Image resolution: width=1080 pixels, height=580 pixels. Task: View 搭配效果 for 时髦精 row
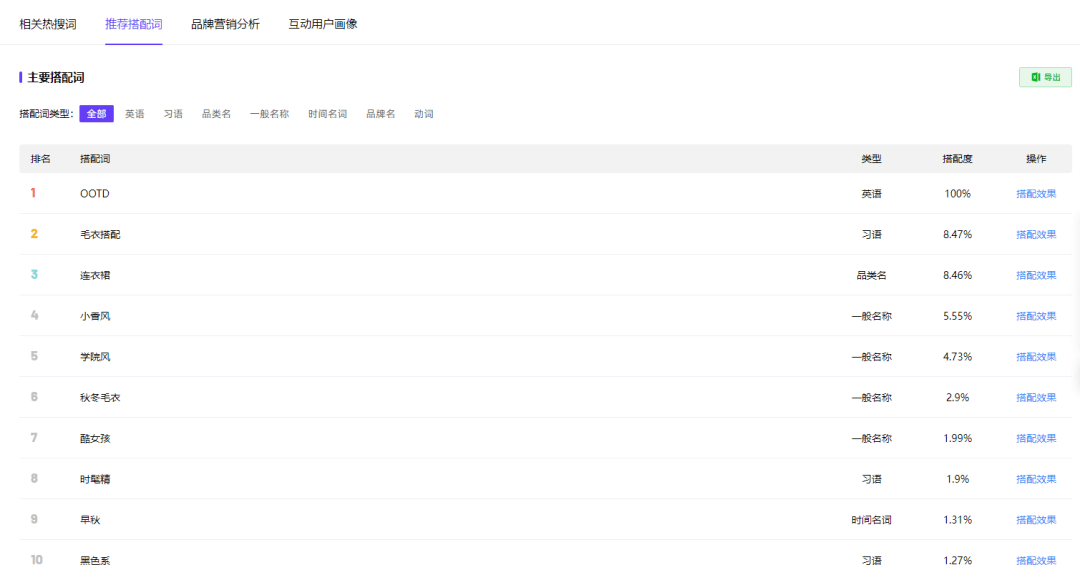point(1036,479)
